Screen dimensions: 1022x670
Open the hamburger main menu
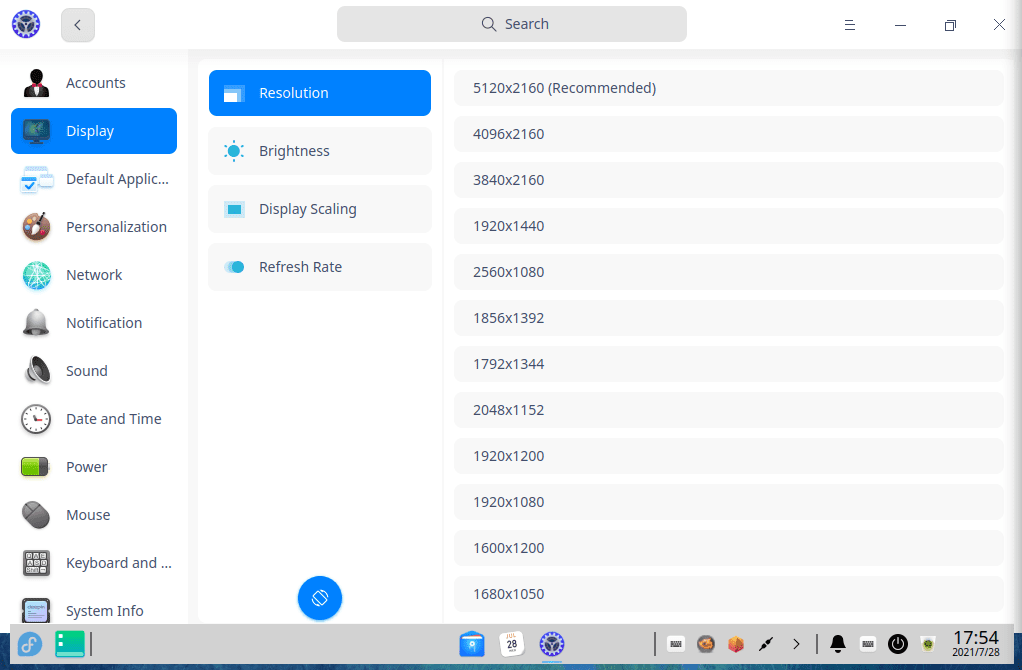point(849,25)
